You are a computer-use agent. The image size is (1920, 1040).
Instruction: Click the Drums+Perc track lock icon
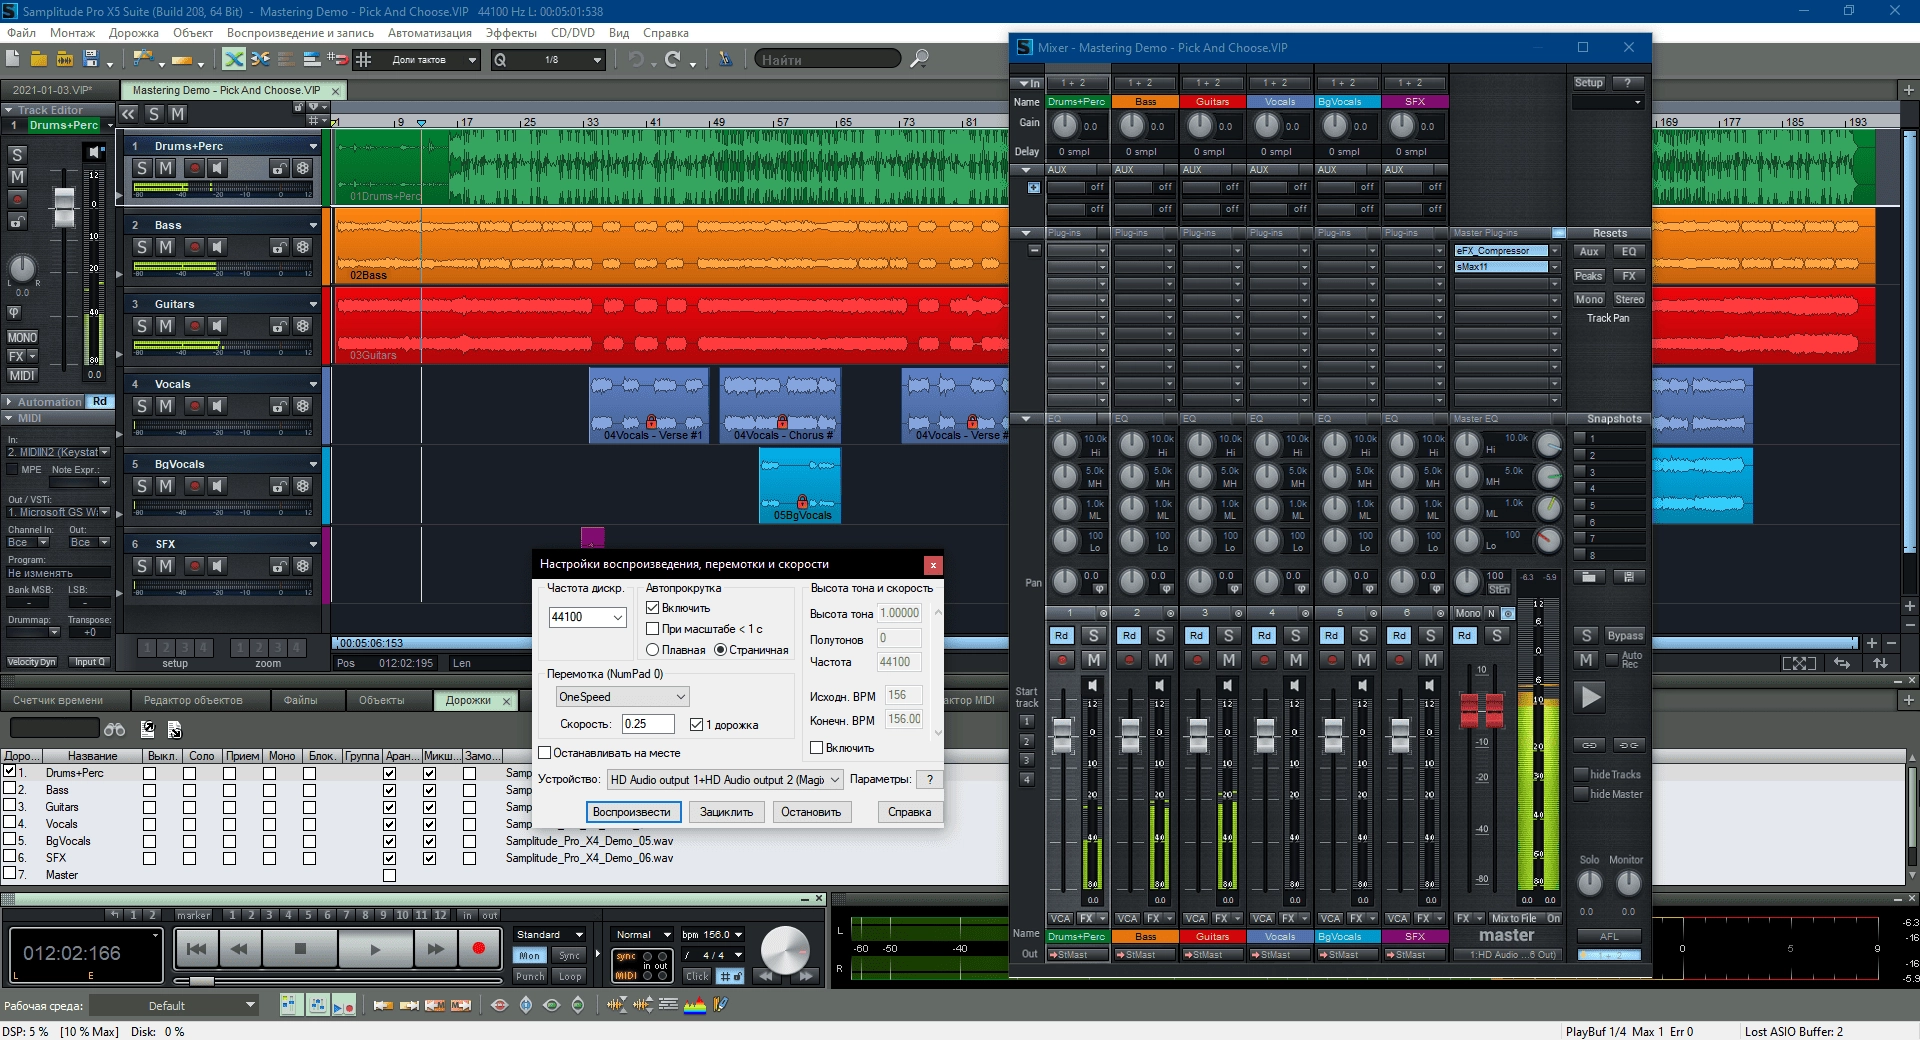click(x=279, y=168)
